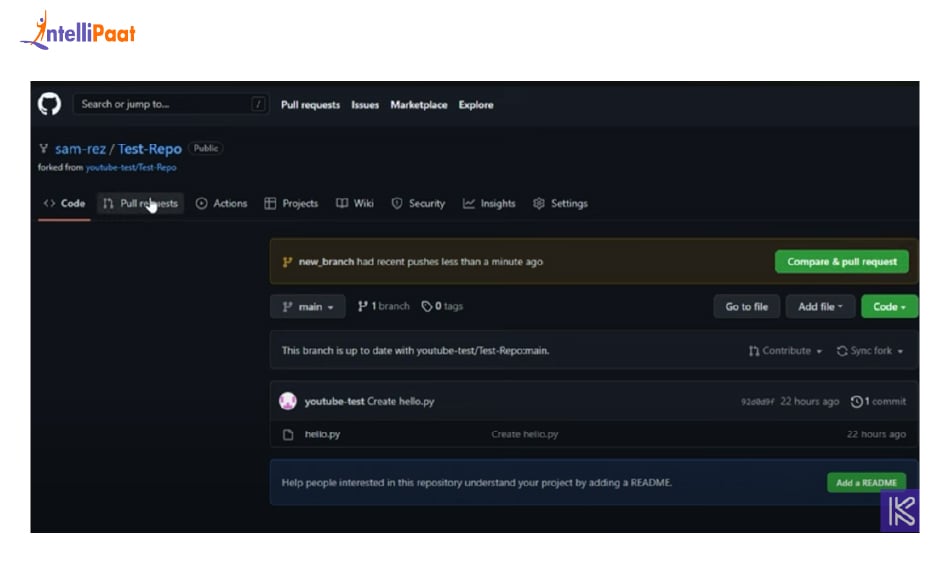Focus the Search or jump to field
Viewport: 950px width, 575px height.
170,104
